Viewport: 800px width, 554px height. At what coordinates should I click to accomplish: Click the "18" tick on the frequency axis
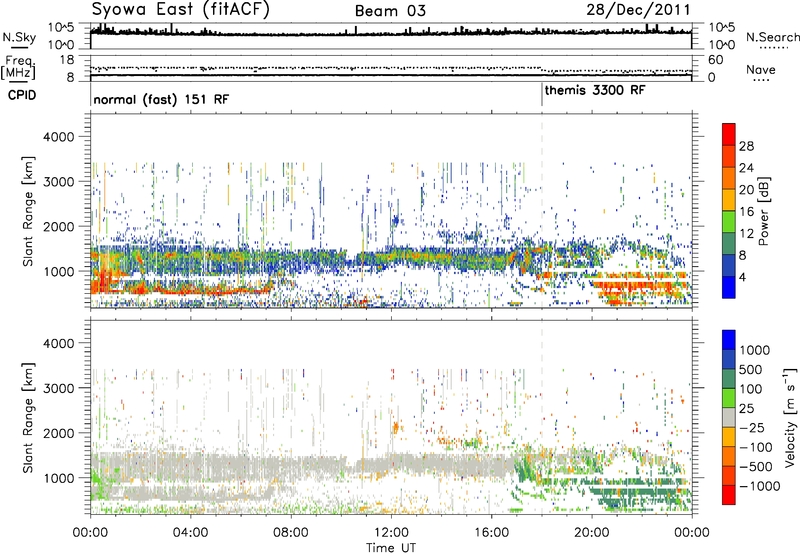pyautogui.click(x=67, y=60)
